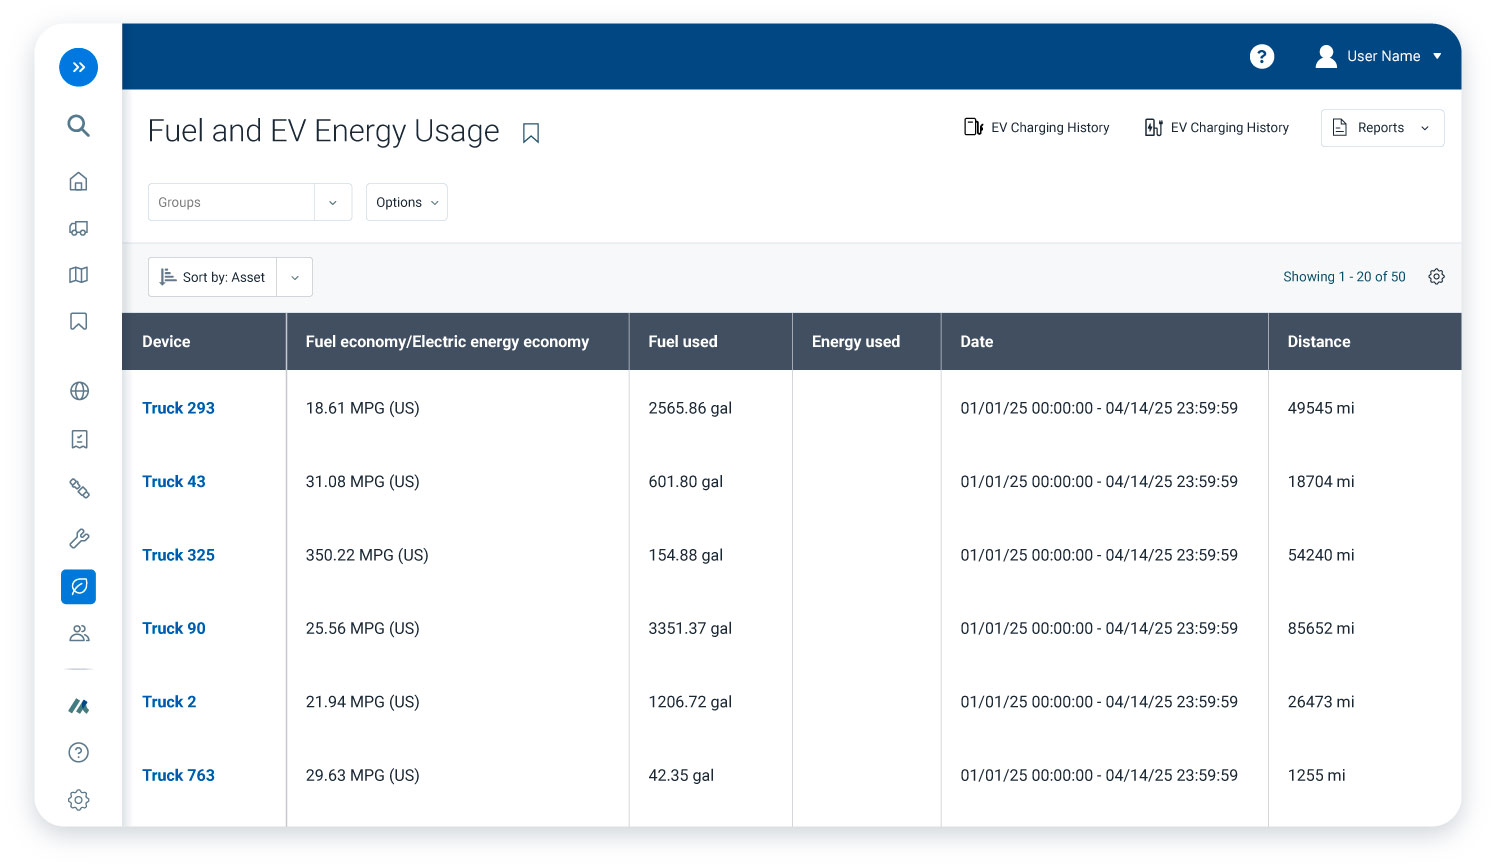Select the sustainability leaf icon

point(78,587)
